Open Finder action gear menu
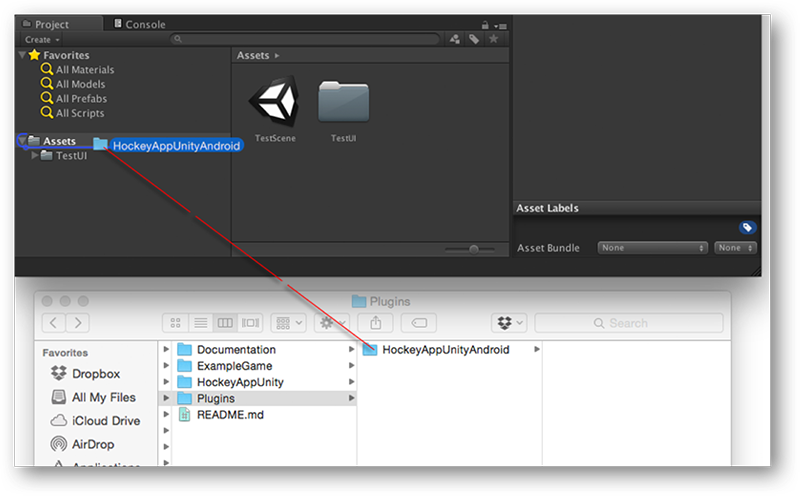 (x=332, y=323)
